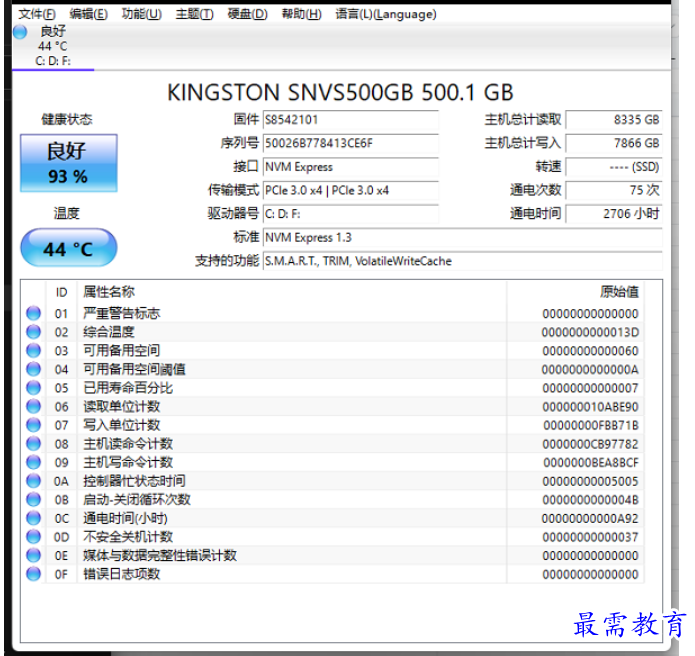Open the 语言(L)(Language) menu
Viewport: 695px width, 656px height.
pyautogui.click(x=386, y=14)
